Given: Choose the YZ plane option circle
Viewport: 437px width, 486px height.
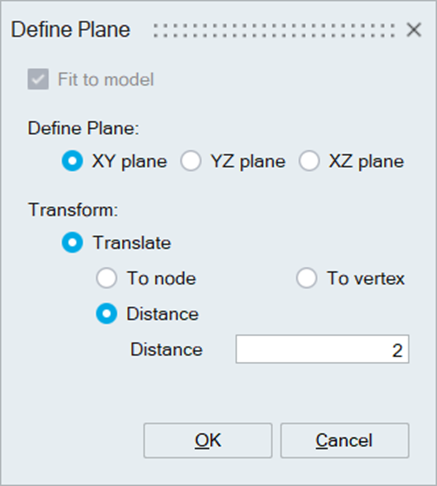Looking at the screenshot, I should point(191,161).
